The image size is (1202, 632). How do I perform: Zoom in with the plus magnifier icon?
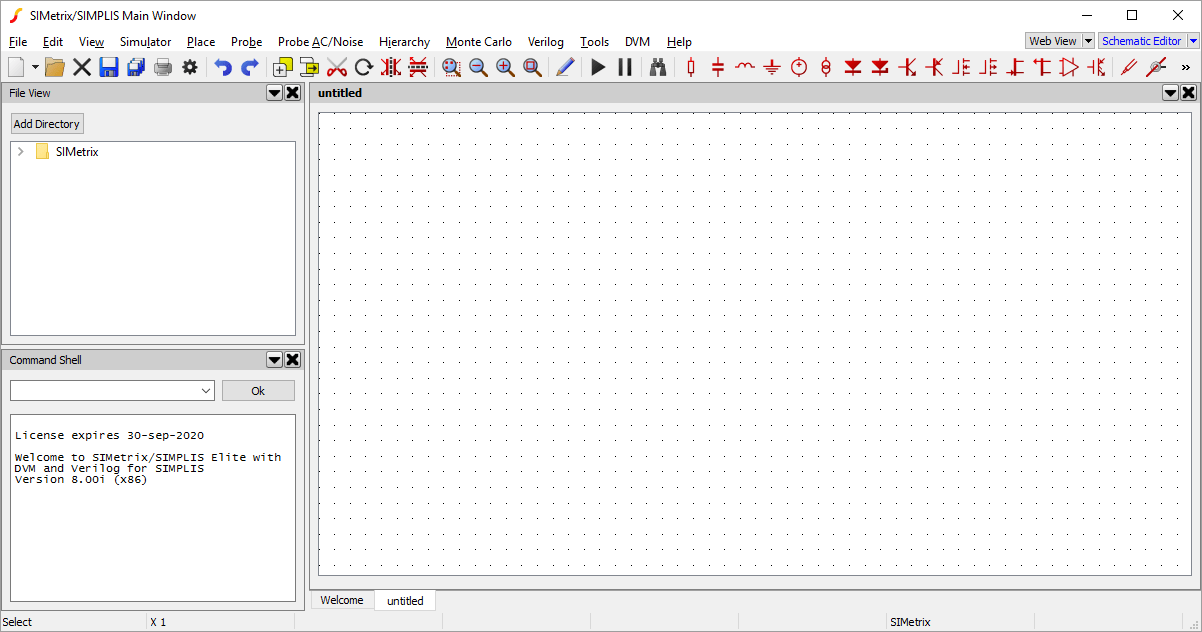(x=505, y=67)
